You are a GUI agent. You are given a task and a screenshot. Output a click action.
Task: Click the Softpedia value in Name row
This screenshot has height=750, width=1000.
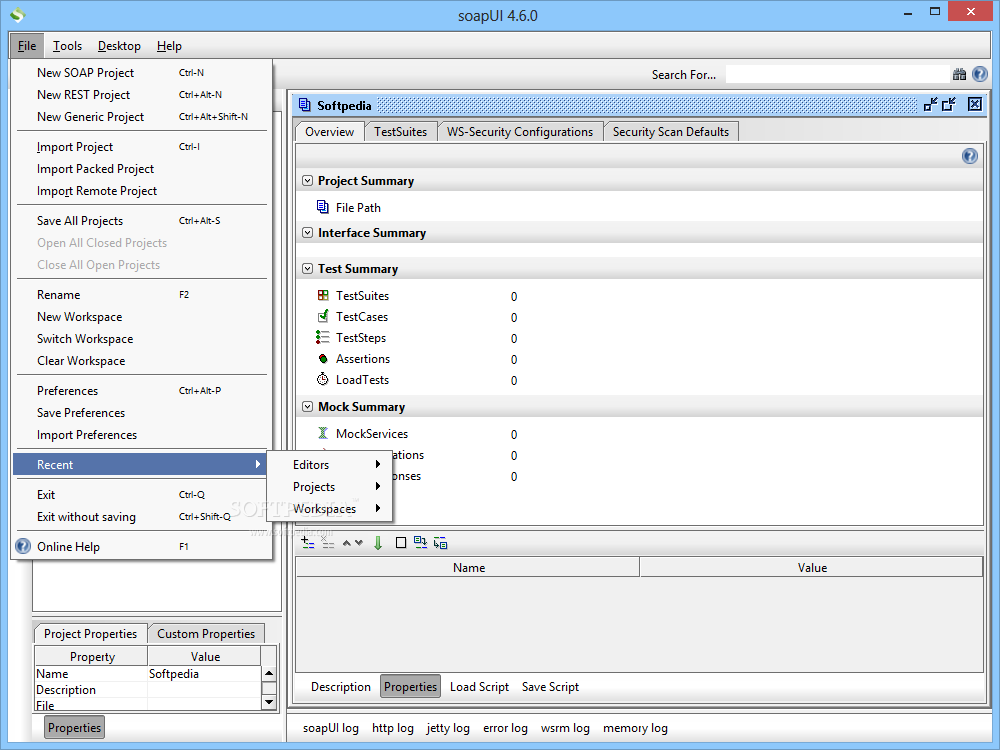pos(204,673)
